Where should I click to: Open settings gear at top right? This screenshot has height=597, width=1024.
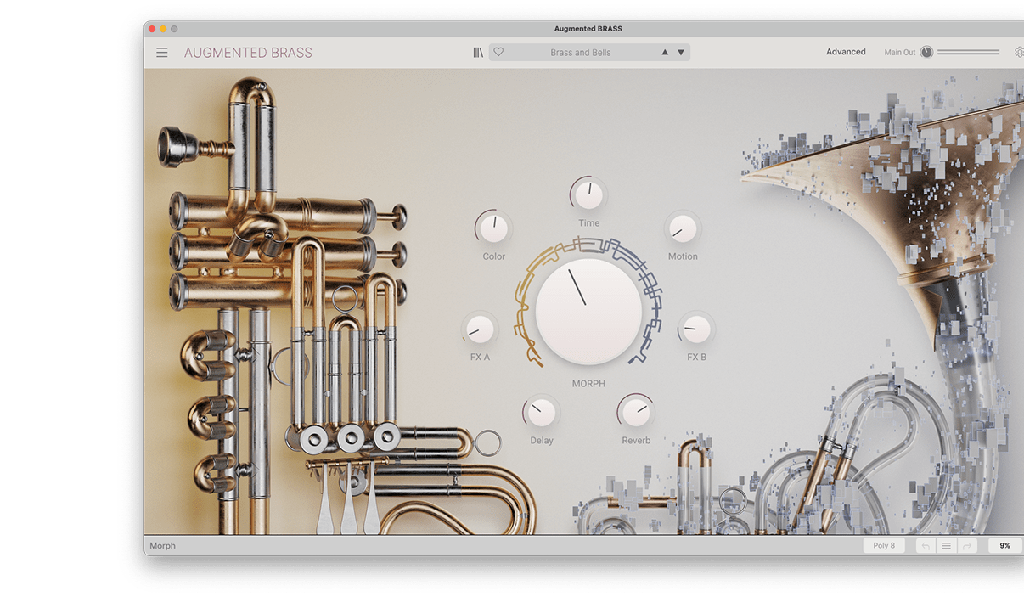[1019, 52]
